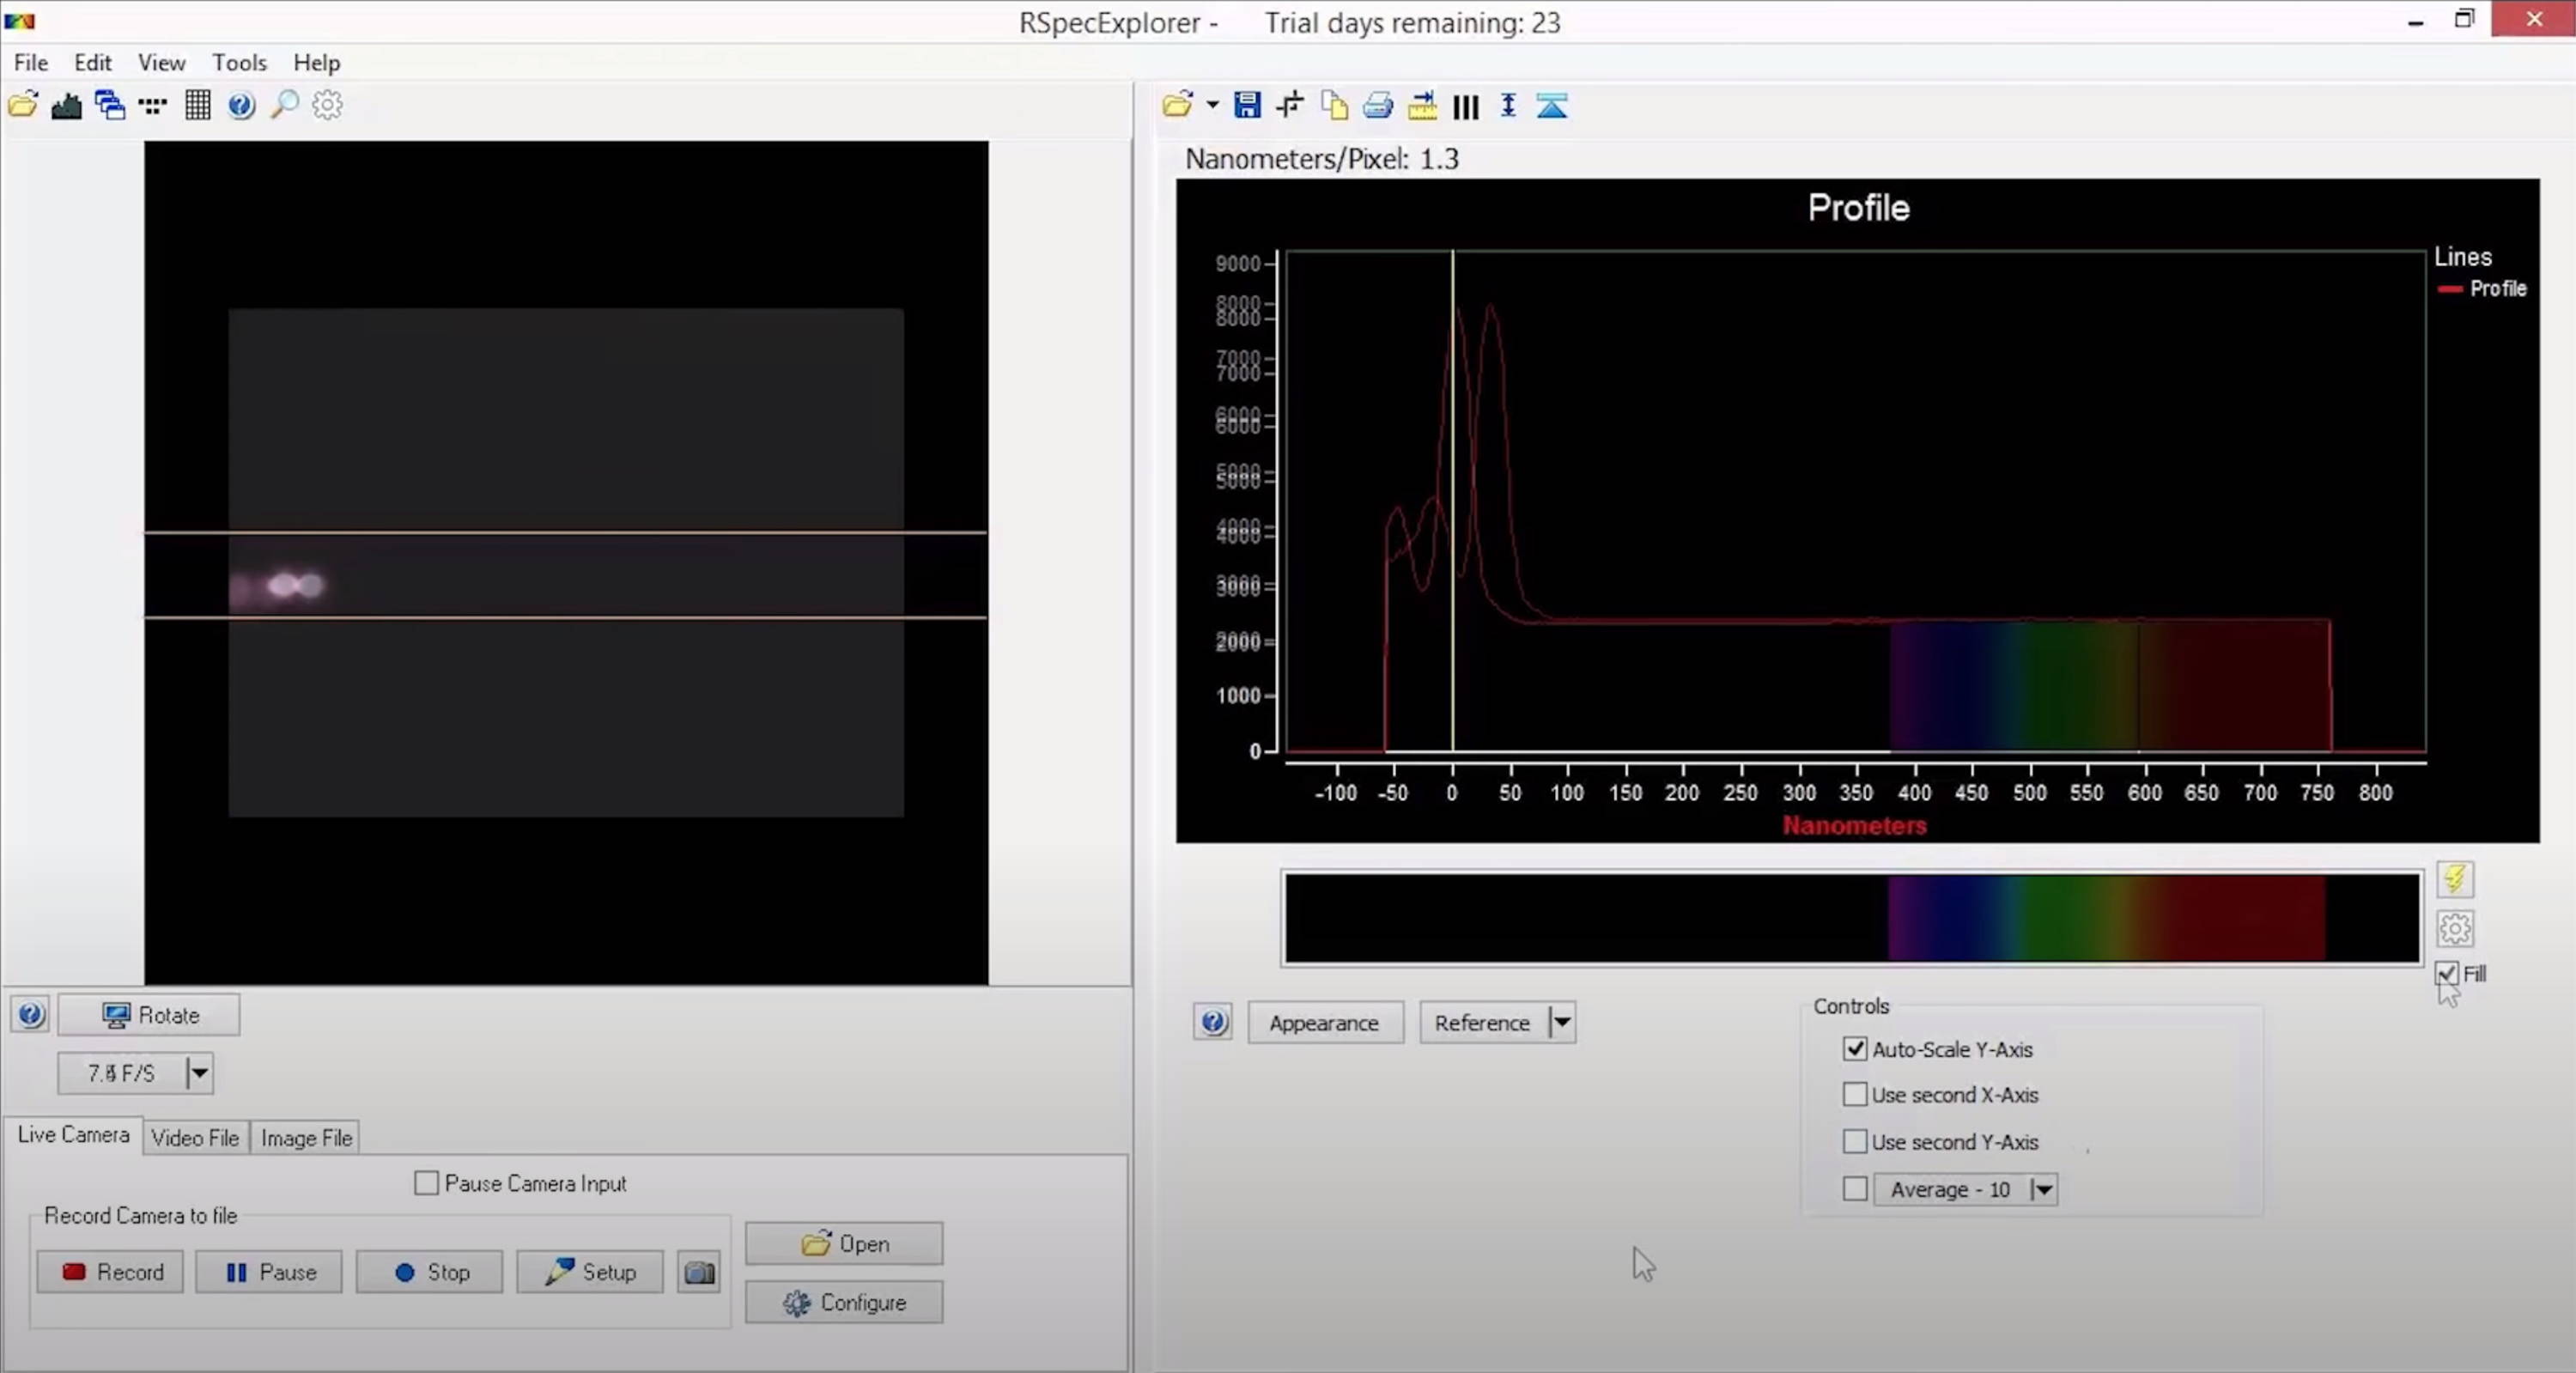Copy profile using the pages icon

coord(1334,105)
